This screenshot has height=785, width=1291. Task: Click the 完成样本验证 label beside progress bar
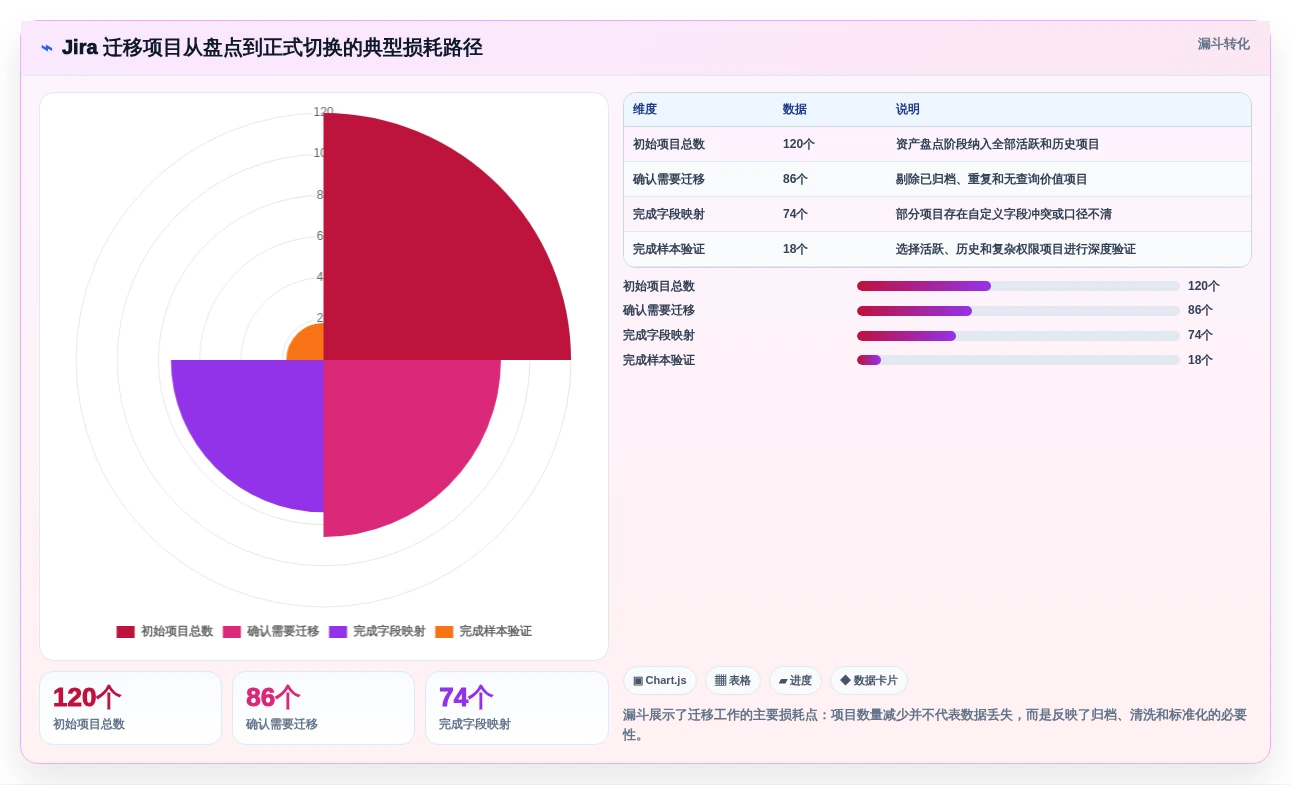pyautogui.click(x=659, y=360)
